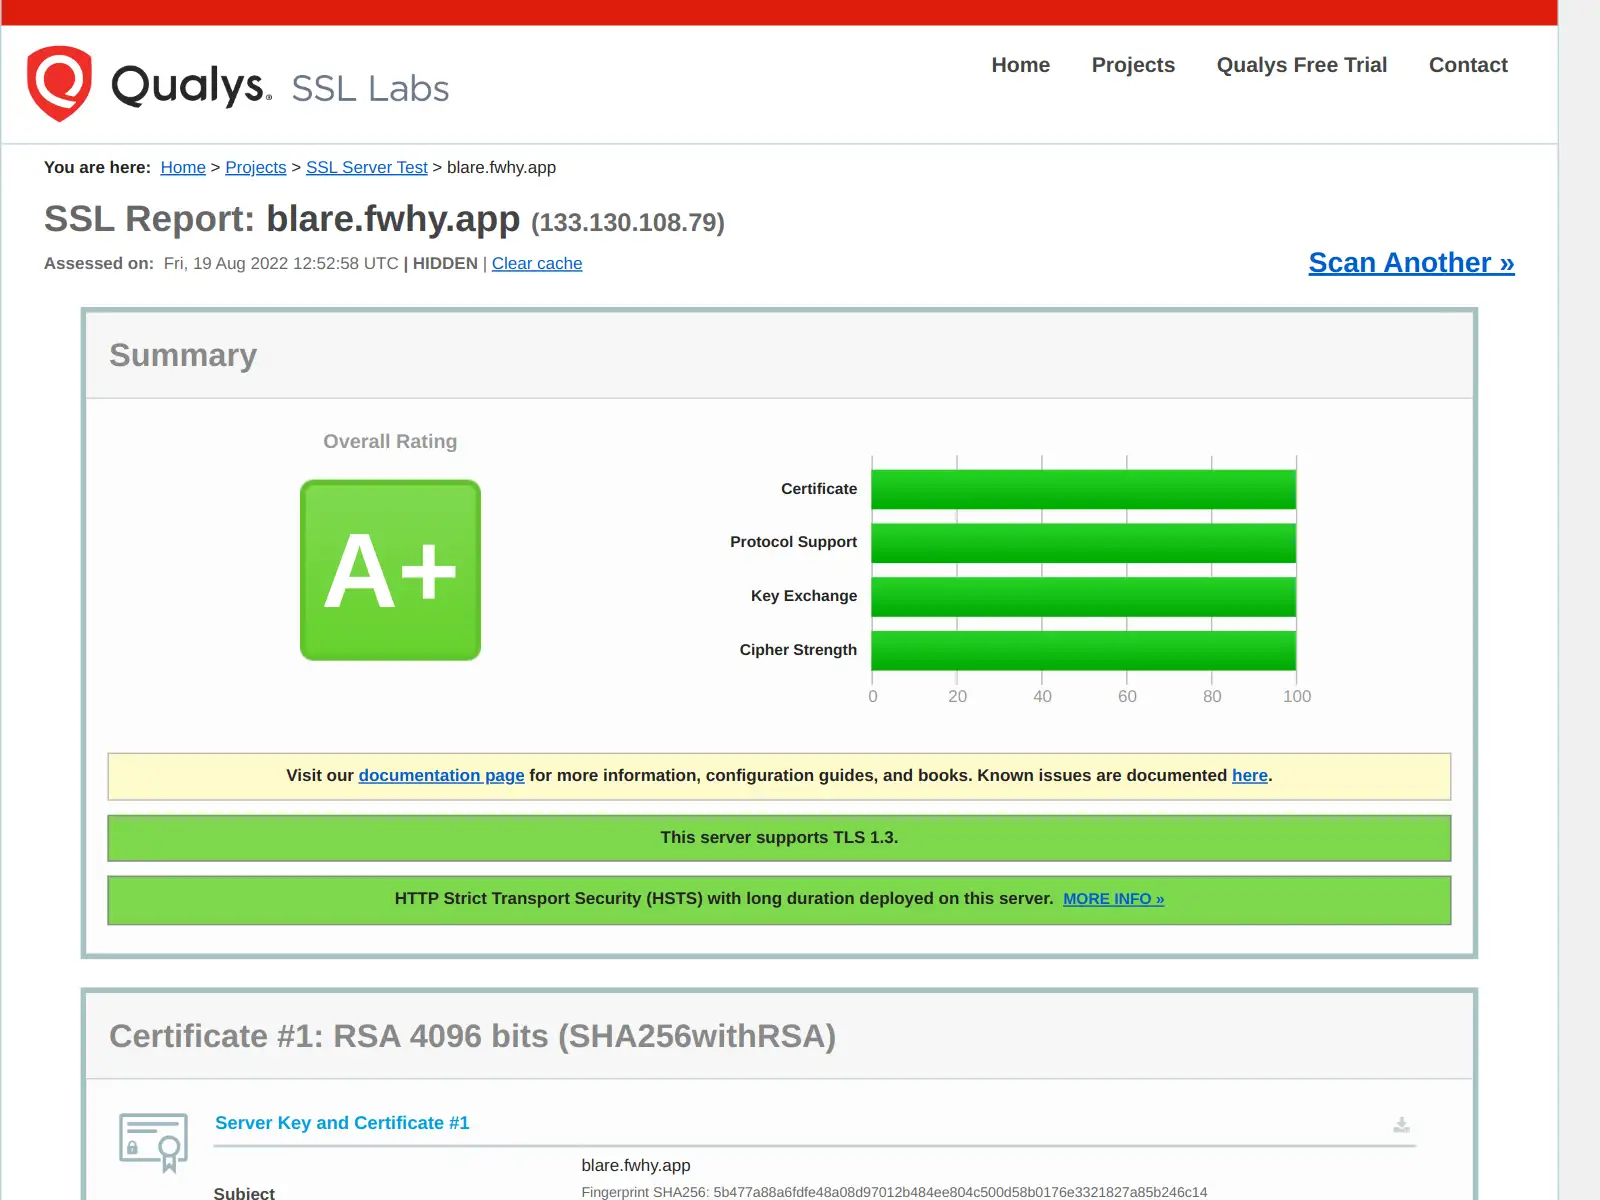
Task: Download the server certificate #1
Action: 1401,1125
